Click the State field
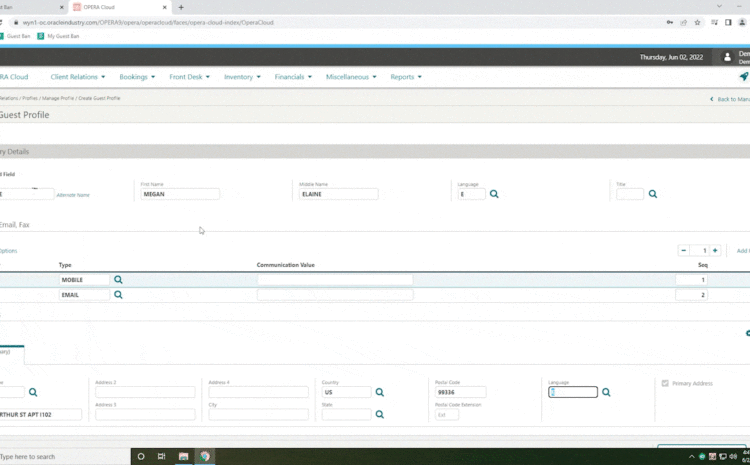Screen dimensions: 750x465 click(x=346, y=414)
